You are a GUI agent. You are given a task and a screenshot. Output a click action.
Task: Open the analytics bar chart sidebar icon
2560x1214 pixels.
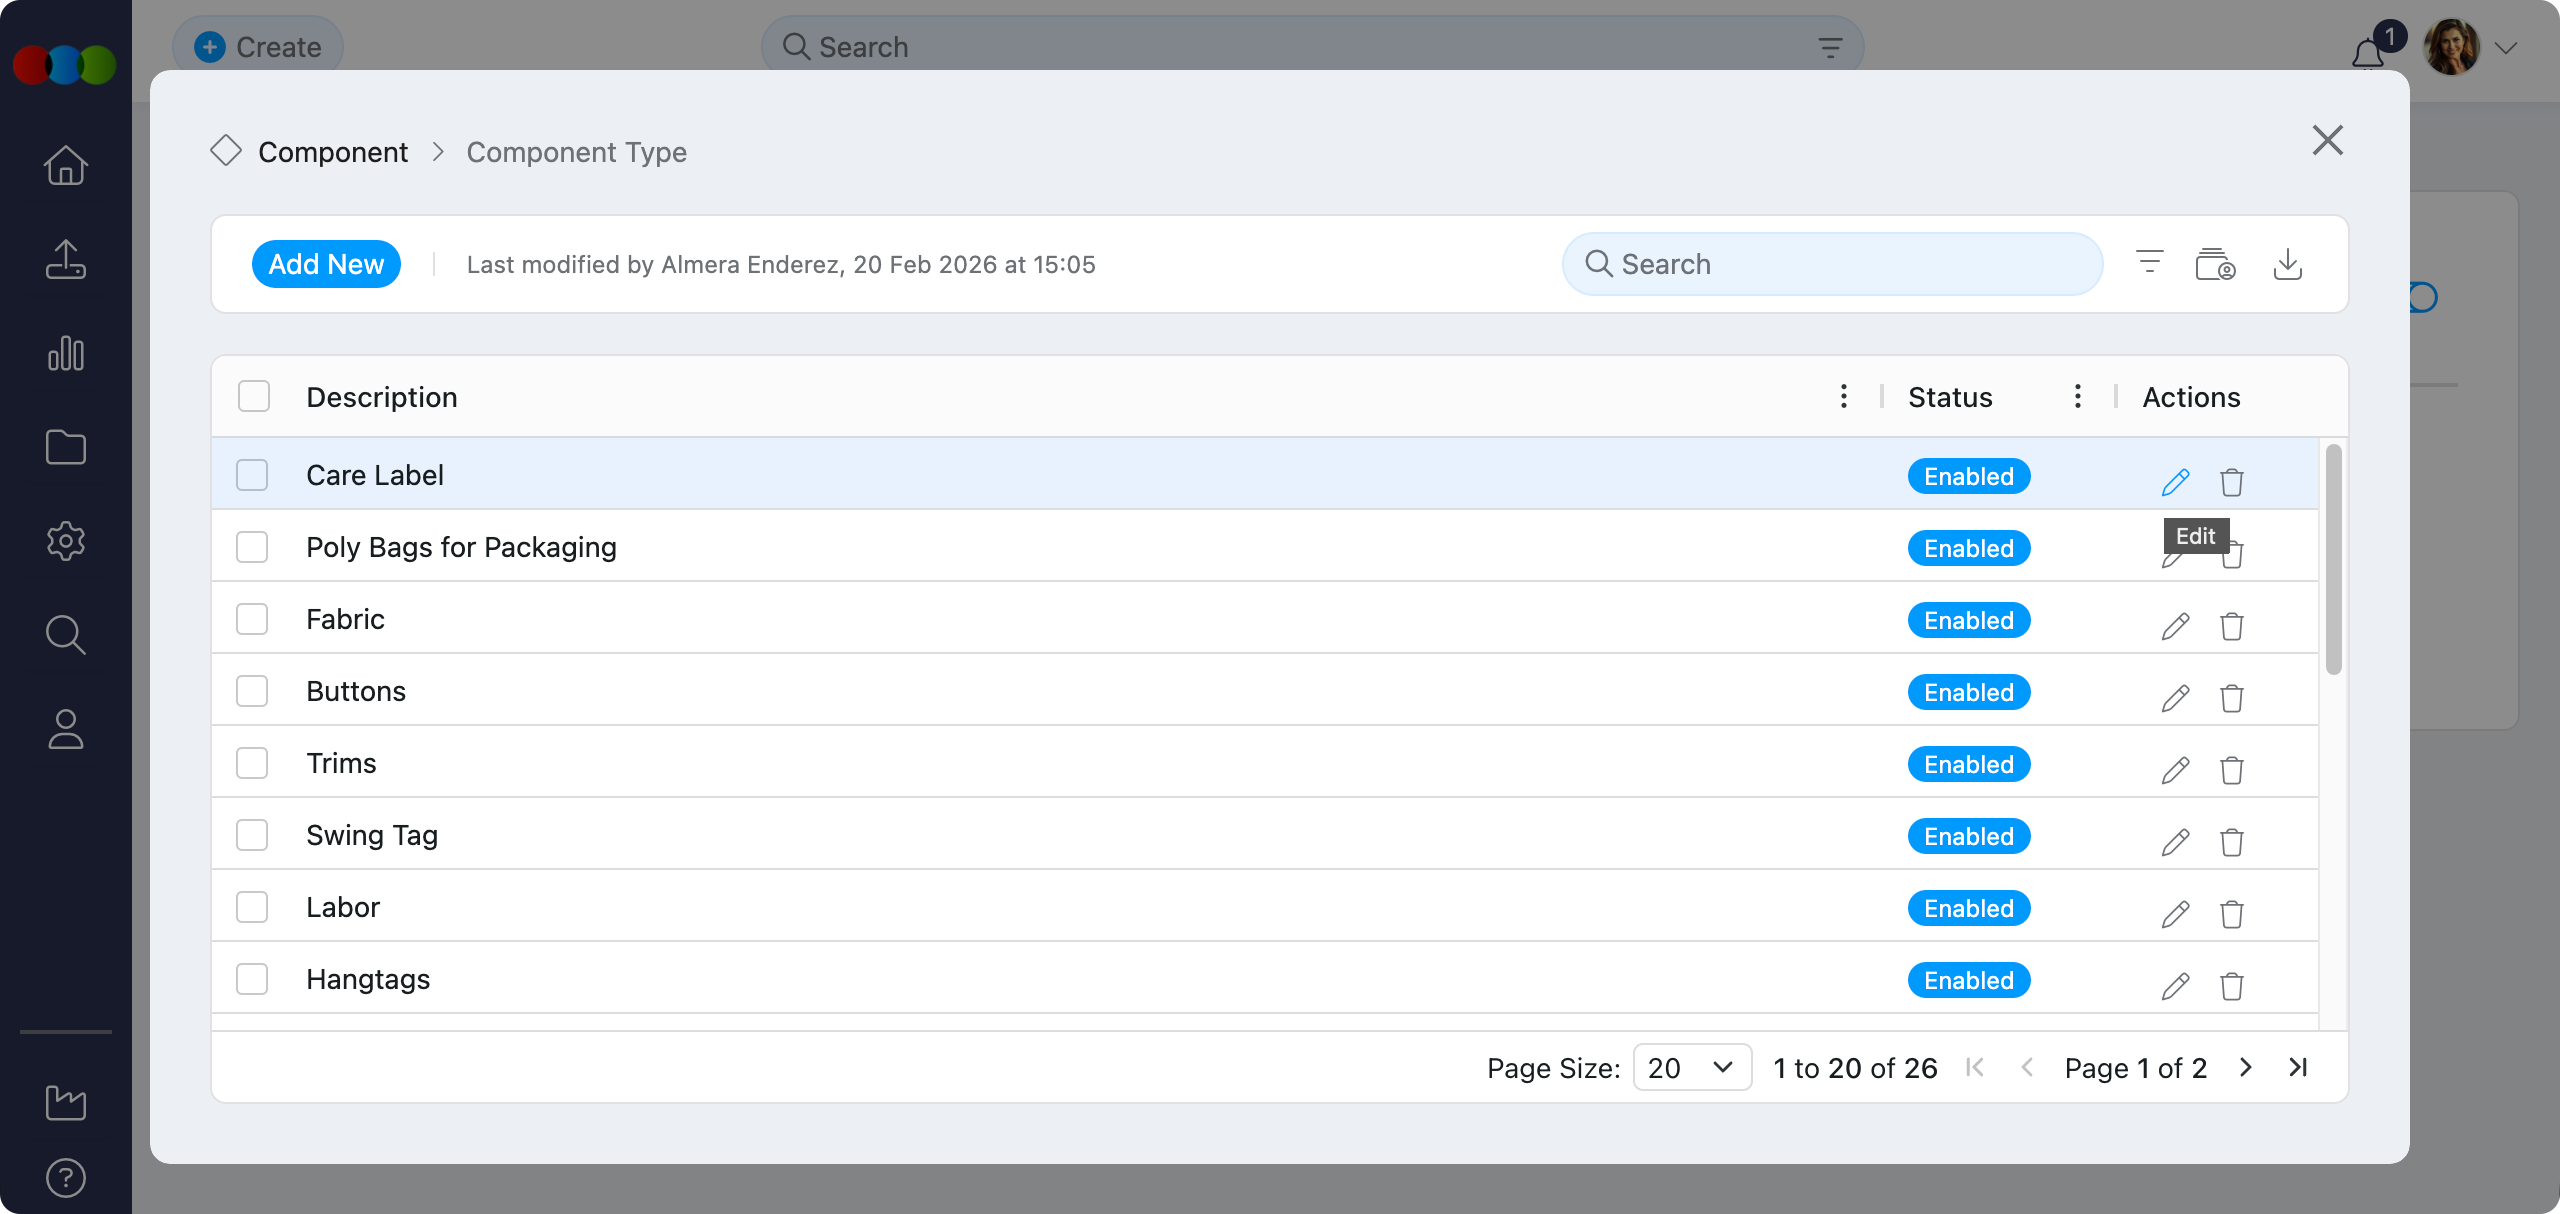coord(66,354)
